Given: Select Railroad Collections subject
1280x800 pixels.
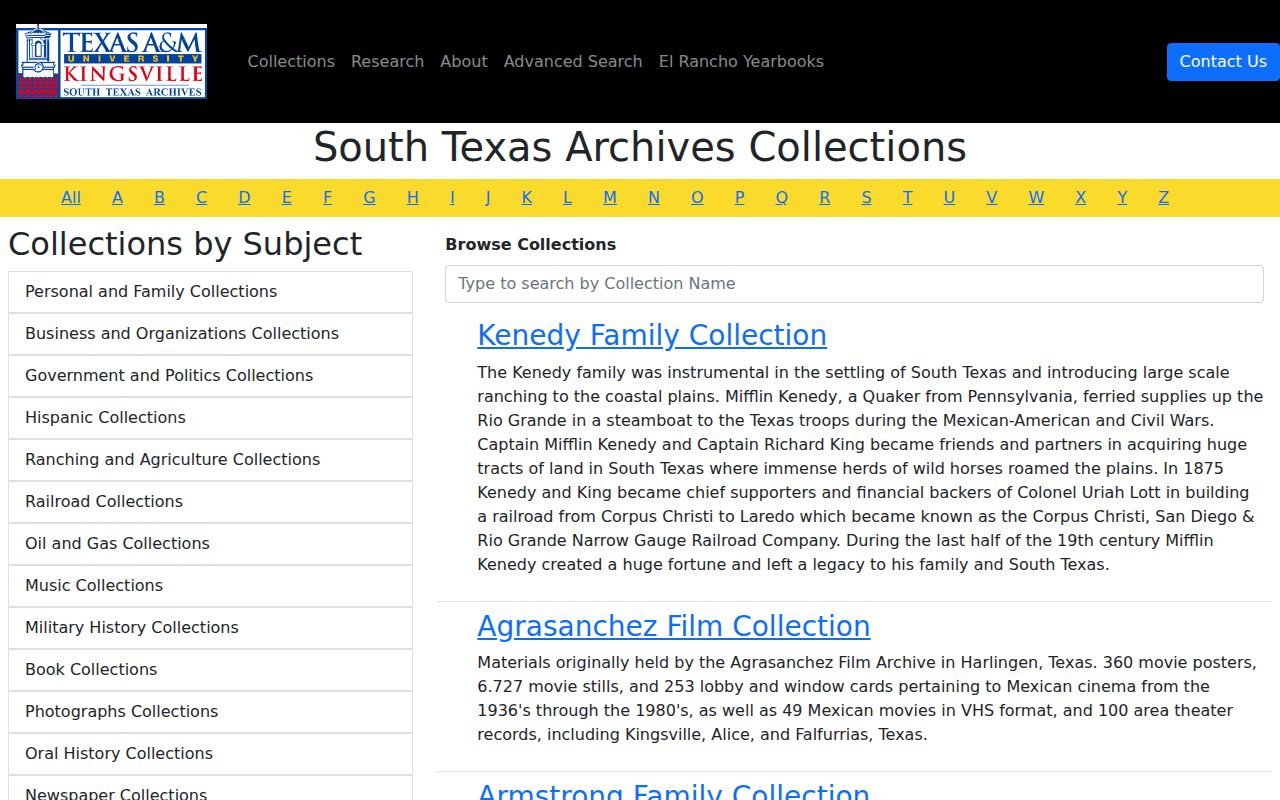Looking at the screenshot, I should coord(210,502).
